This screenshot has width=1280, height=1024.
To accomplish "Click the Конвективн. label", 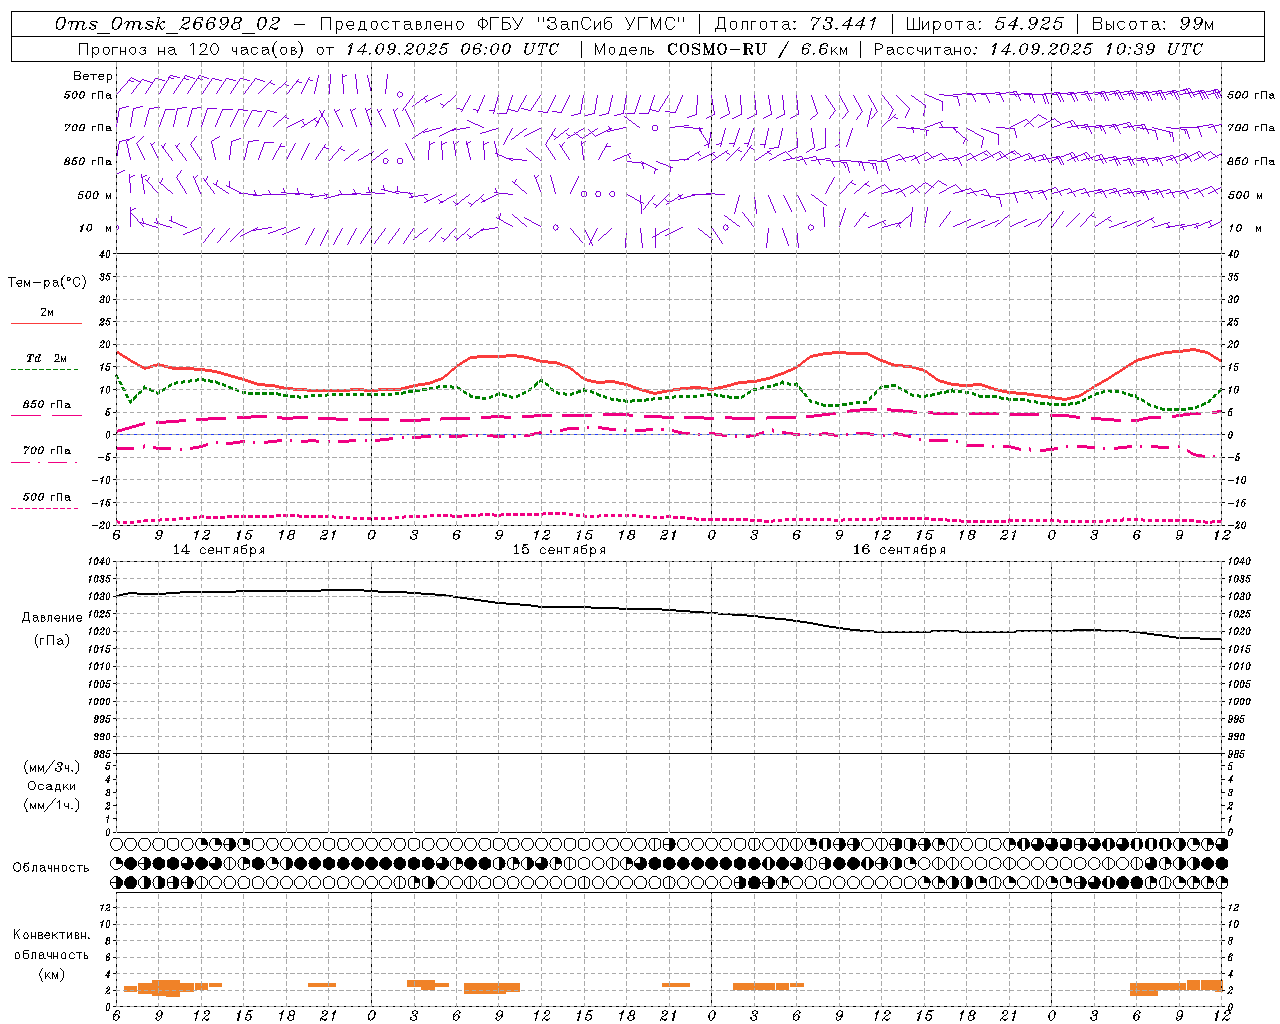I will [51, 935].
